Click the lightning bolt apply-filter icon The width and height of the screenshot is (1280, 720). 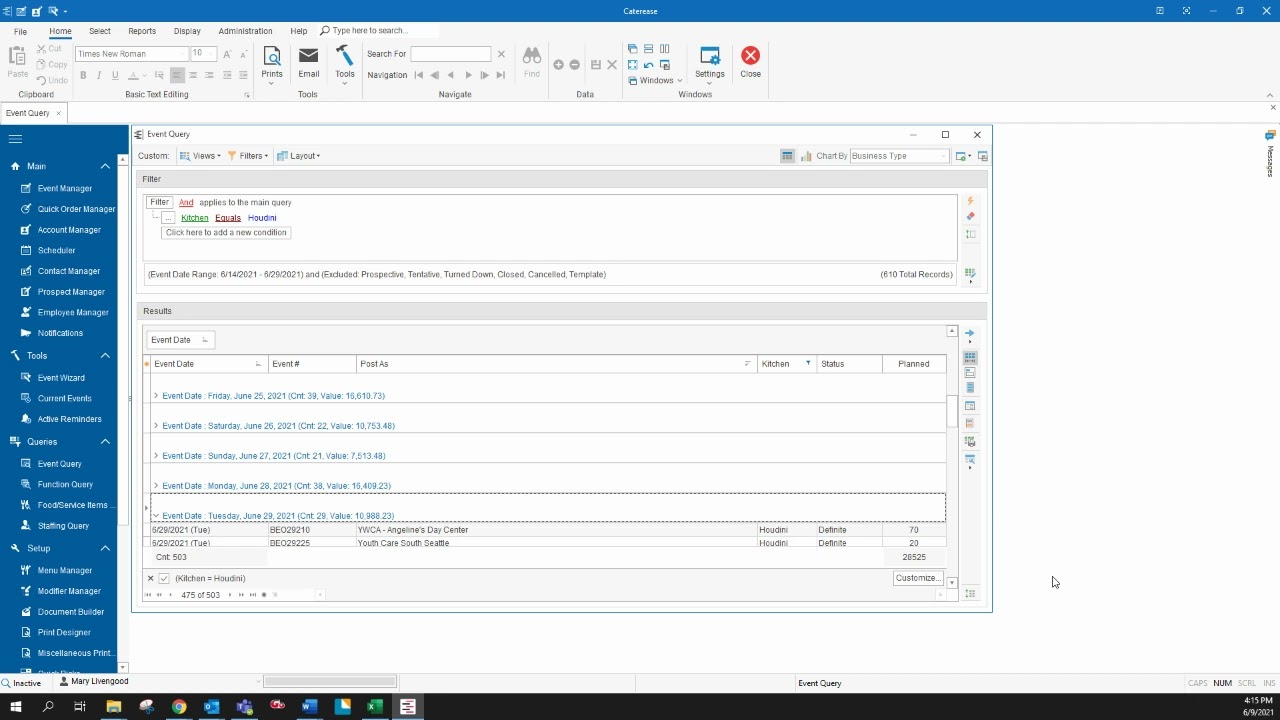click(970, 201)
